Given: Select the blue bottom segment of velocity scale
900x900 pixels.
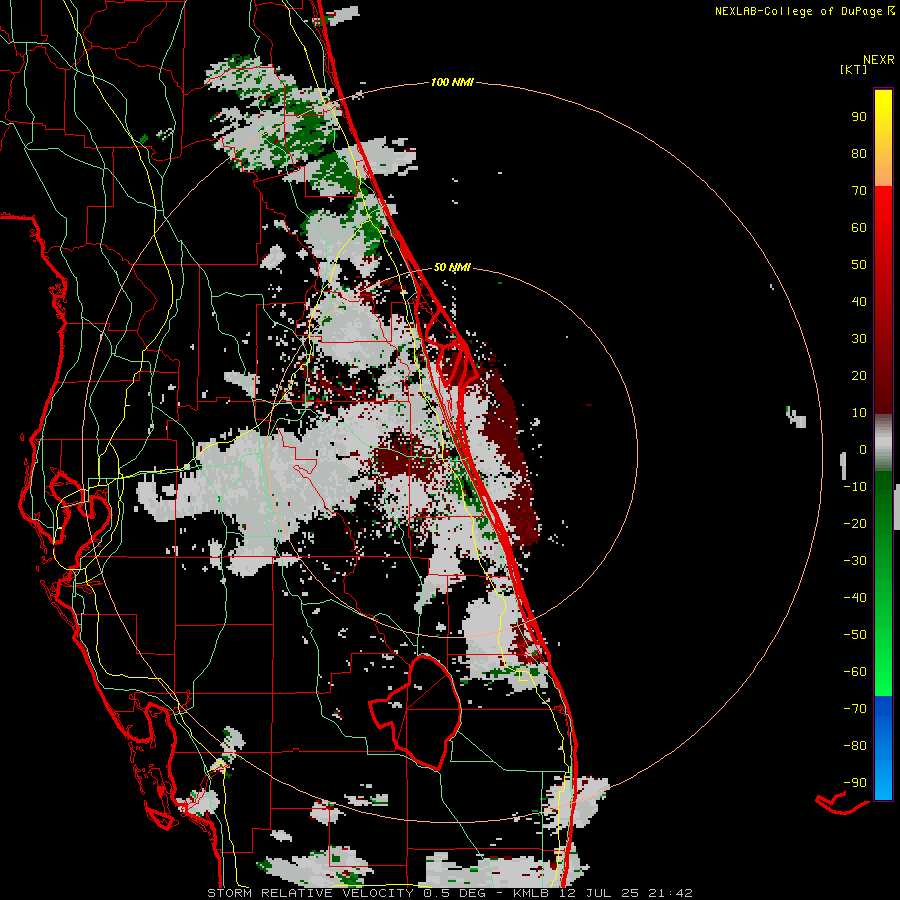Looking at the screenshot, I should [x=883, y=748].
